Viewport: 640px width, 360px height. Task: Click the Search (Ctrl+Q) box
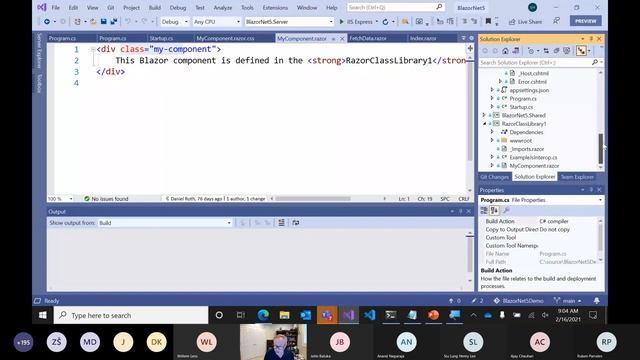[396, 7]
